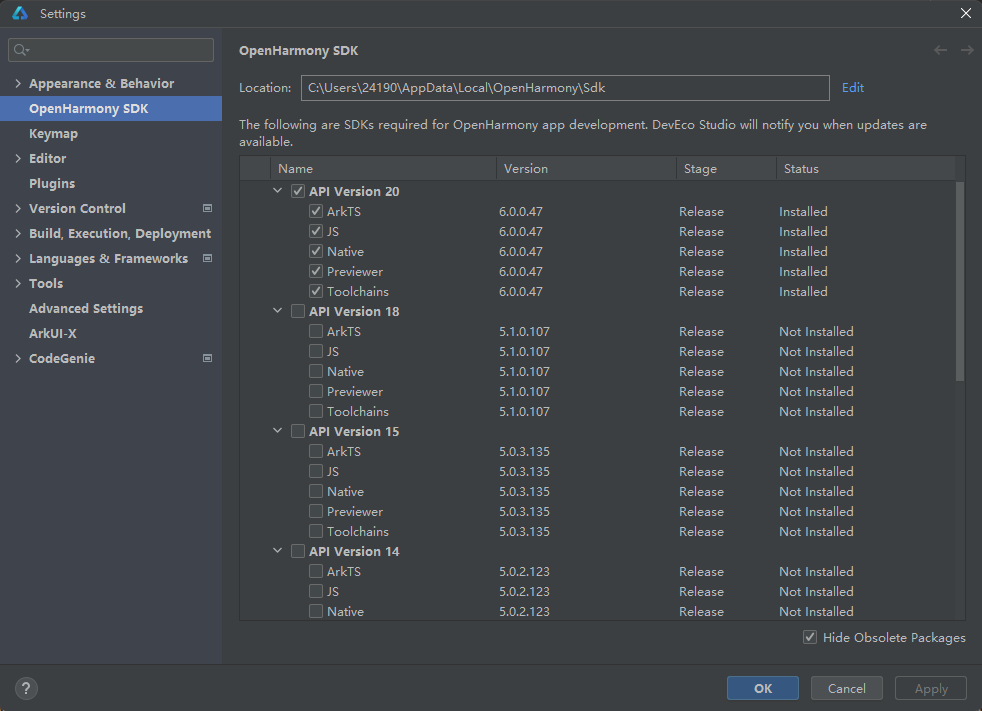
Task: Select OpenHarmony SDK settings page
Action: (111, 108)
